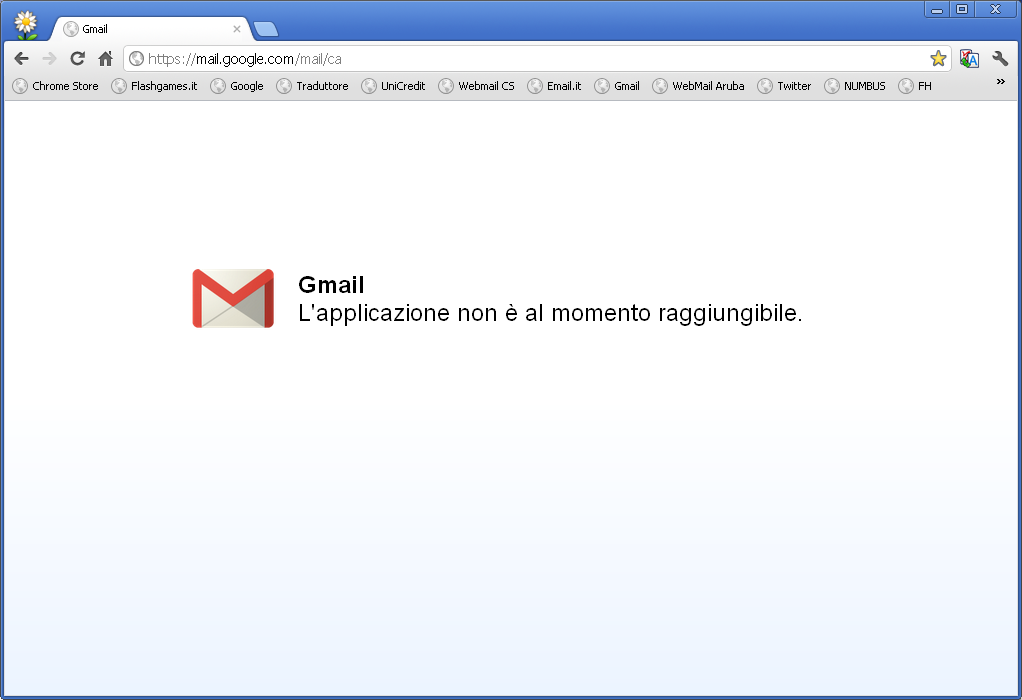Close the browser window
The height and width of the screenshot is (700, 1022).
click(995, 9)
